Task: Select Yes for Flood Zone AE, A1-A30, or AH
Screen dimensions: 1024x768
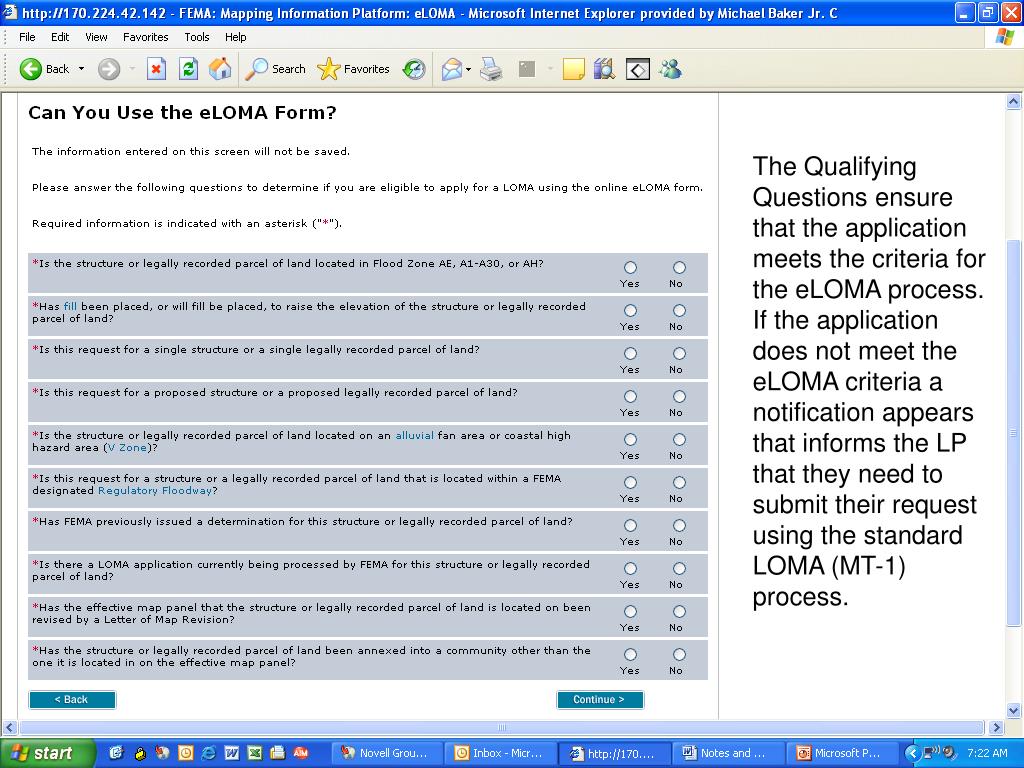Action: pos(630,267)
